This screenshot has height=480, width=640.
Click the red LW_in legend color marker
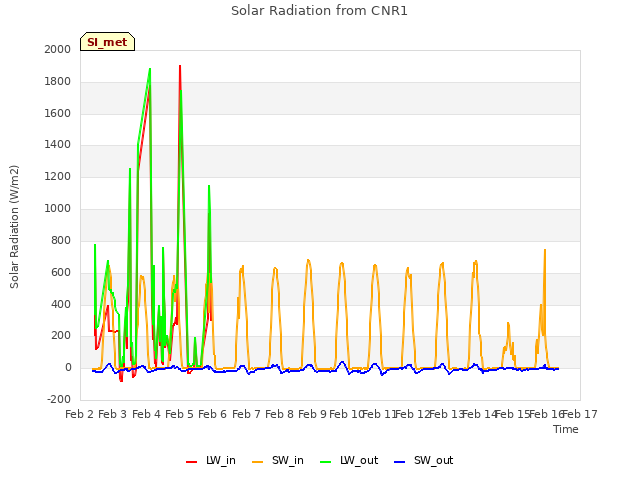pyautogui.click(x=191, y=461)
